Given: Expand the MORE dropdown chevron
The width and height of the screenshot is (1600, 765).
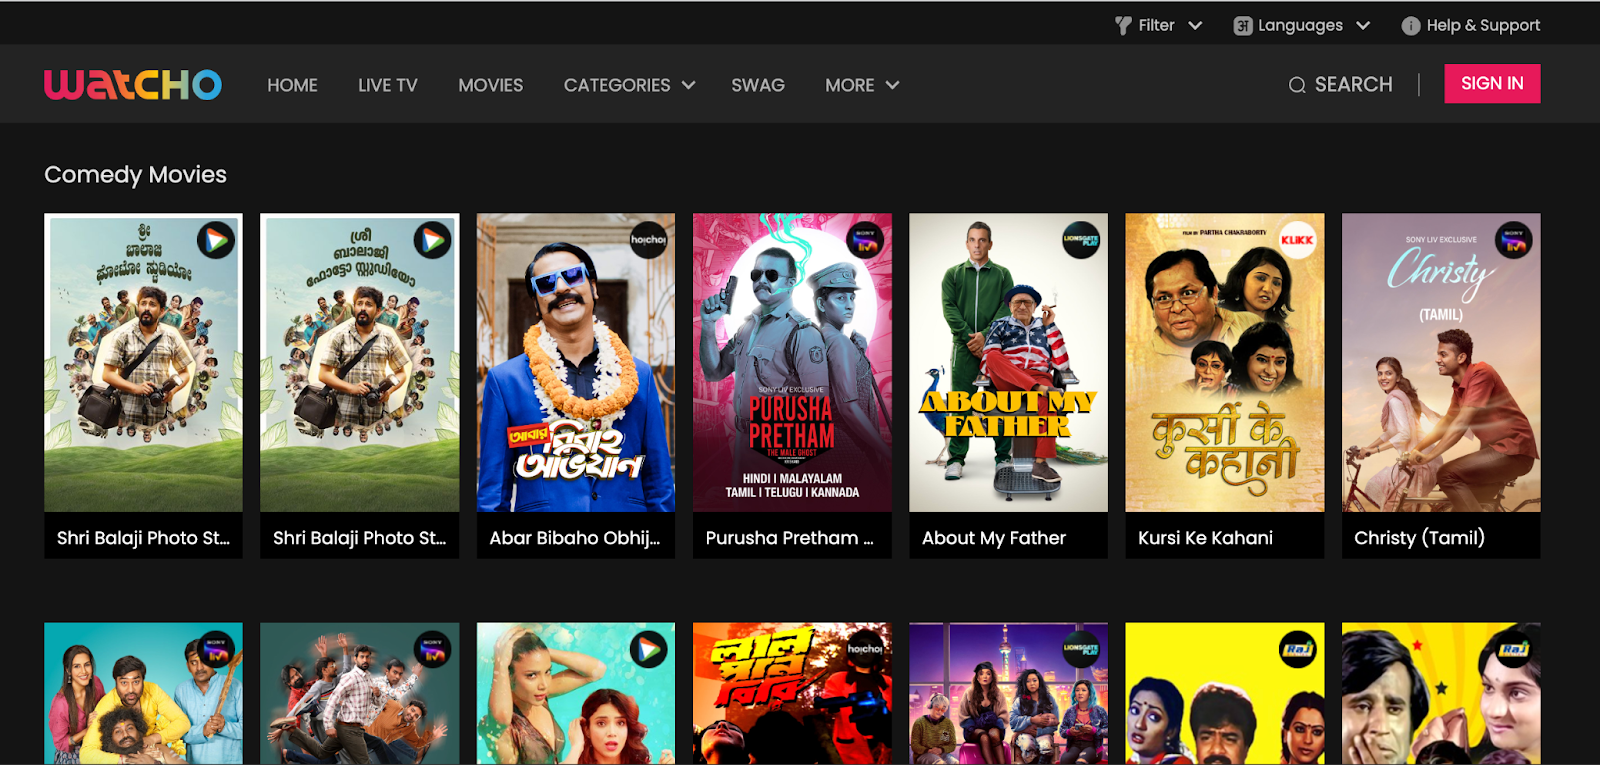Looking at the screenshot, I should click(892, 85).
